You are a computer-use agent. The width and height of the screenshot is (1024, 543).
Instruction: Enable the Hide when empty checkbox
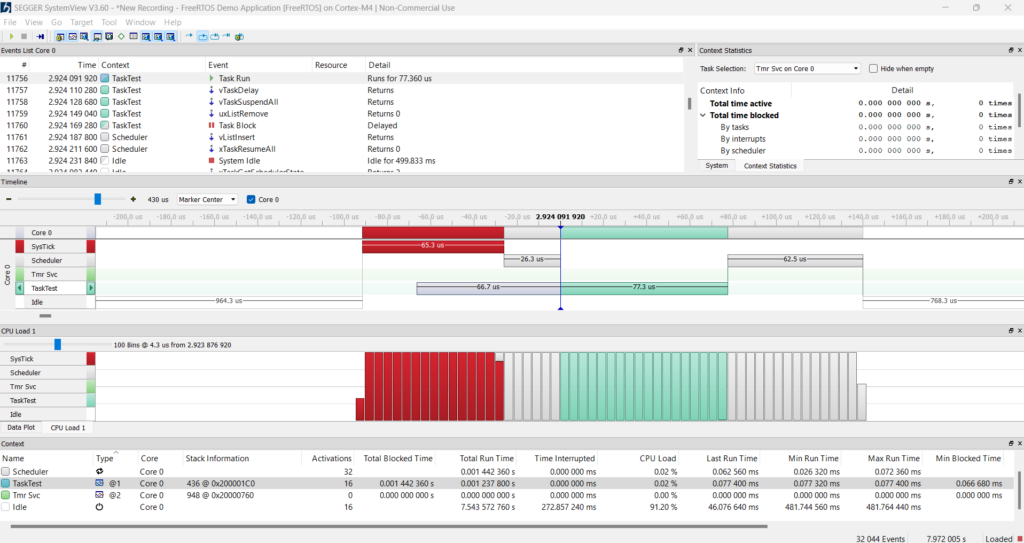(873, 69)
